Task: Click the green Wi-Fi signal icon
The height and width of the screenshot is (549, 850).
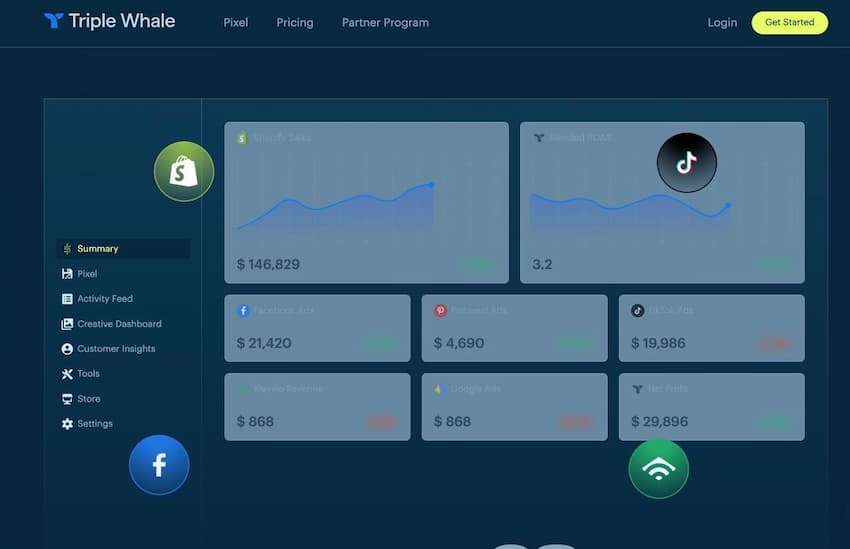Action: 658,467
